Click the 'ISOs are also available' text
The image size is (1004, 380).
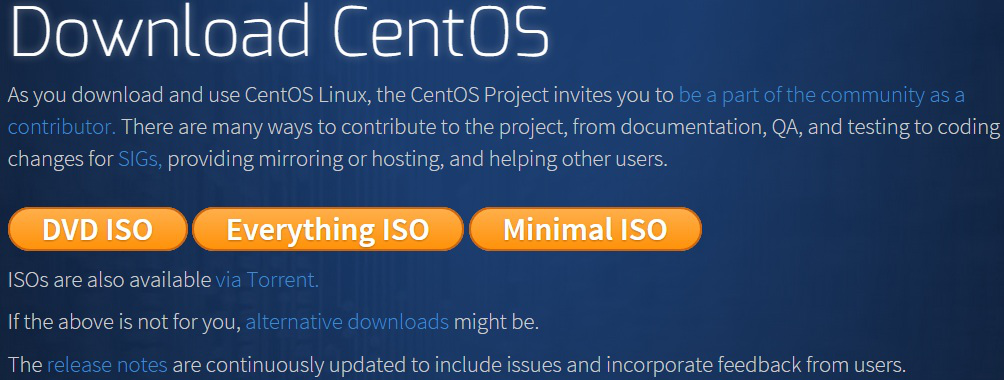(x=109, y=280)
